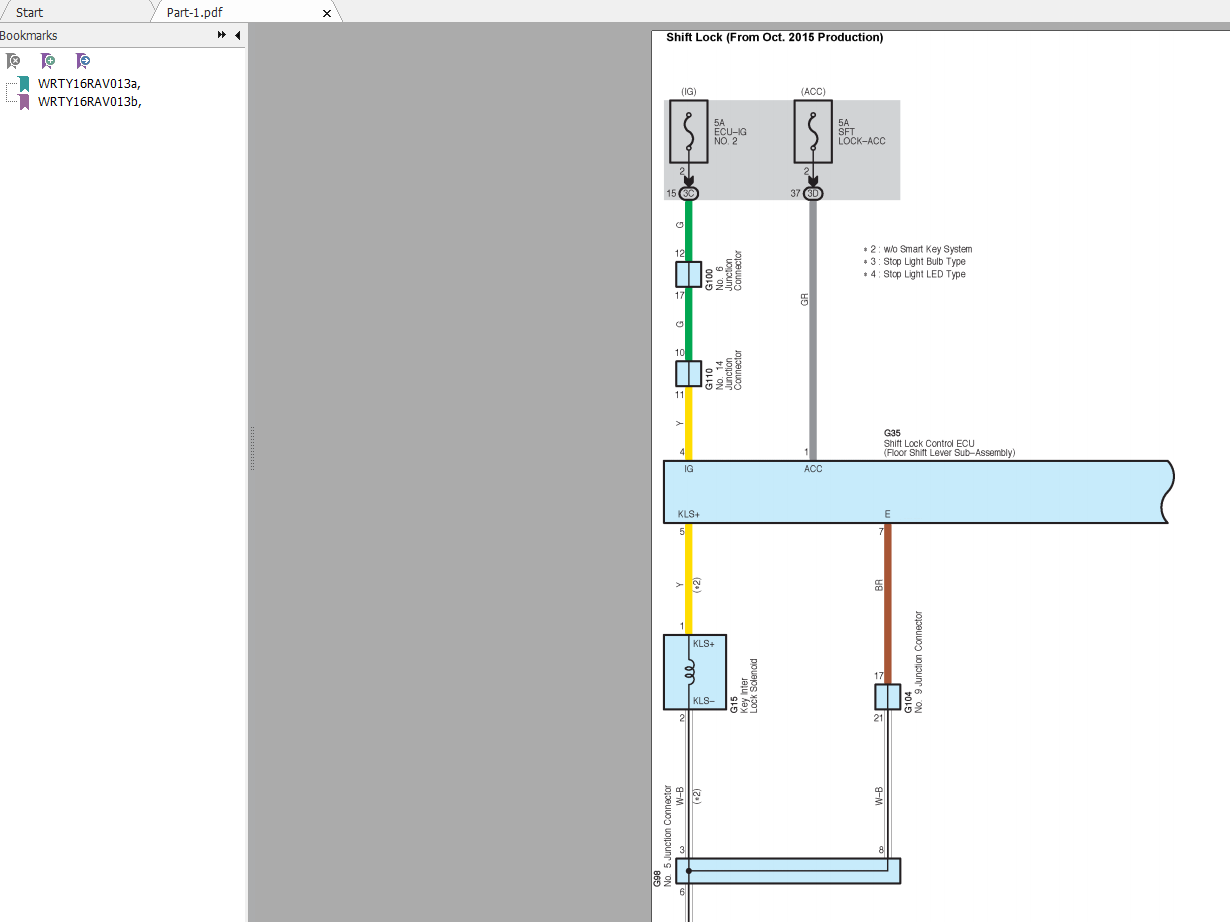This screenshot has height=922, width=1230.
Task: Click the 5A SFT LOCK-ACC fuse symbol
Action: 812,131
